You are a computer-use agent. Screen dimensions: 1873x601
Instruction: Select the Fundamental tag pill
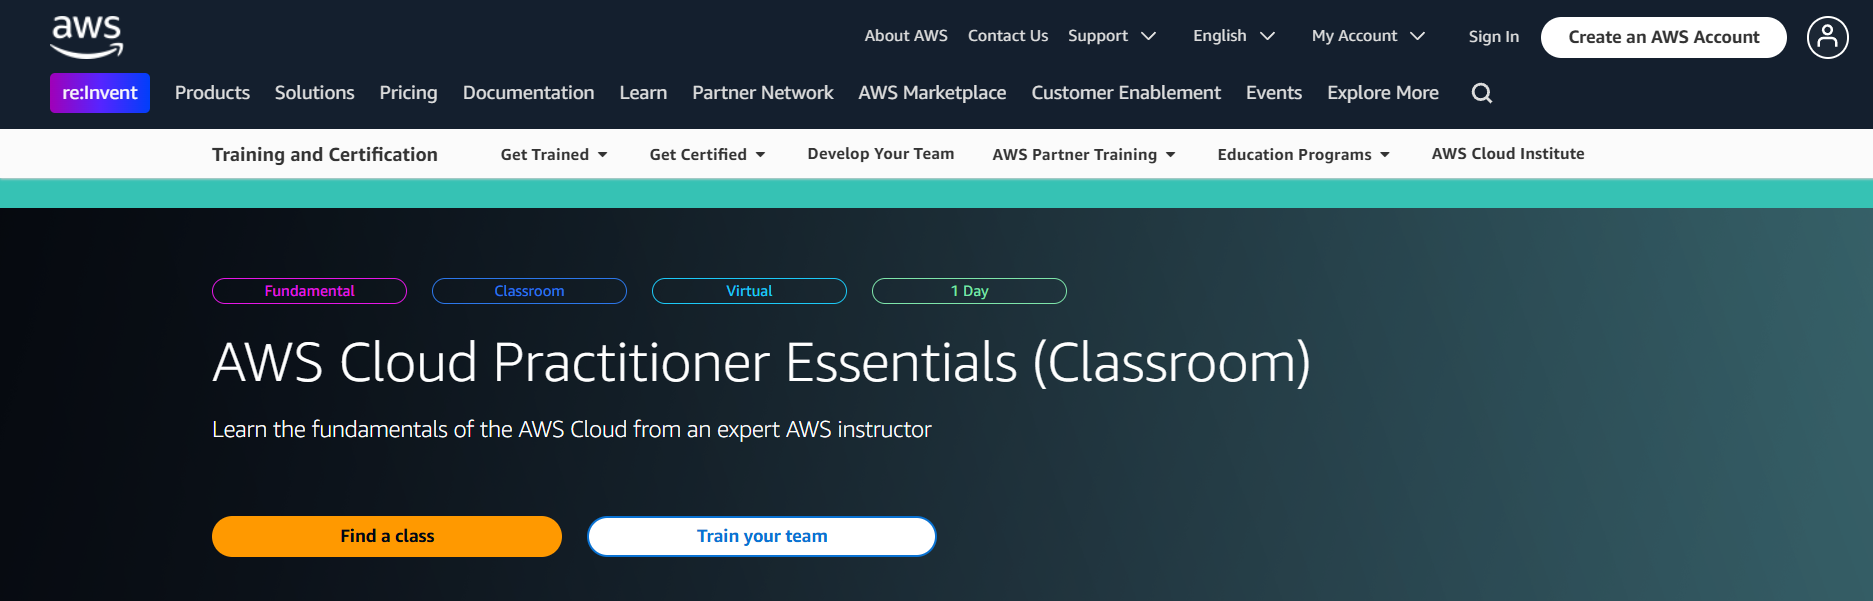(x=310, y=291)
